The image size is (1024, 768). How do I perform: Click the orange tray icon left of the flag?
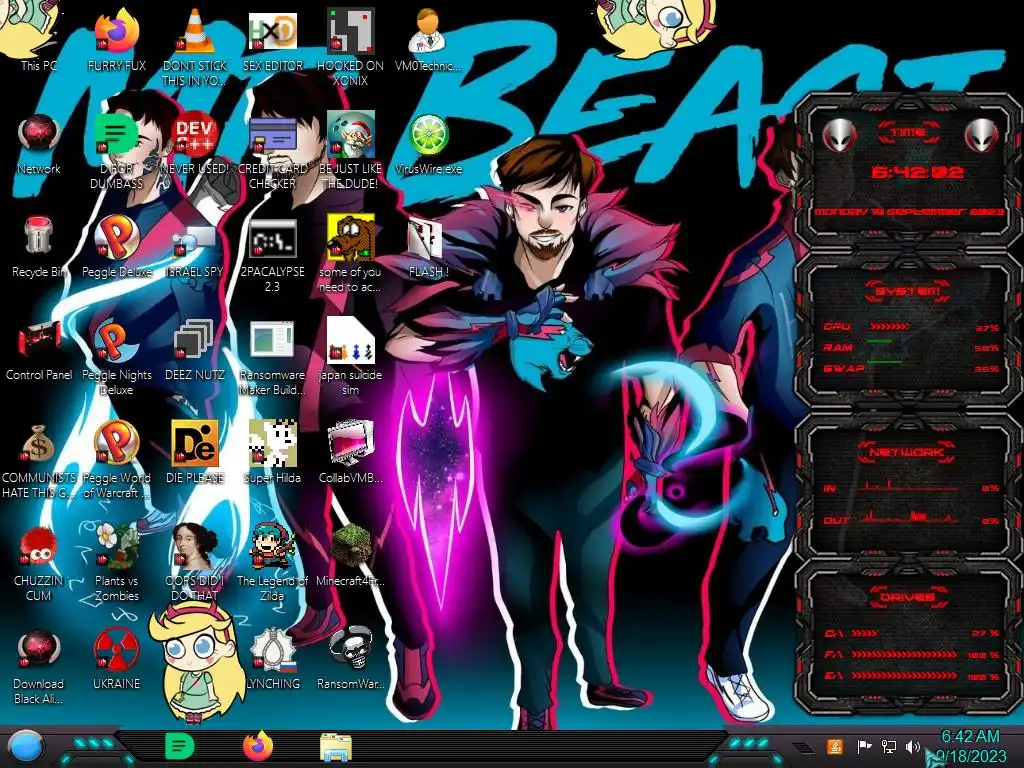pos(835,746)
